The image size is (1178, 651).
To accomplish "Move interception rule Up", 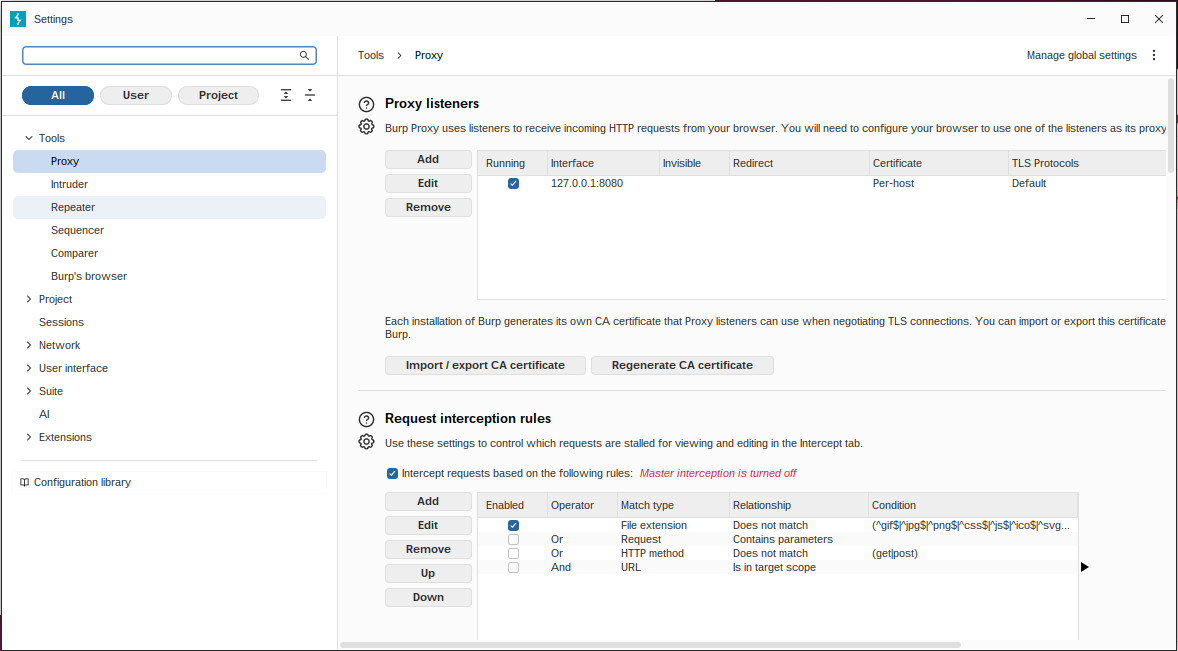I will tap(428, 573).
